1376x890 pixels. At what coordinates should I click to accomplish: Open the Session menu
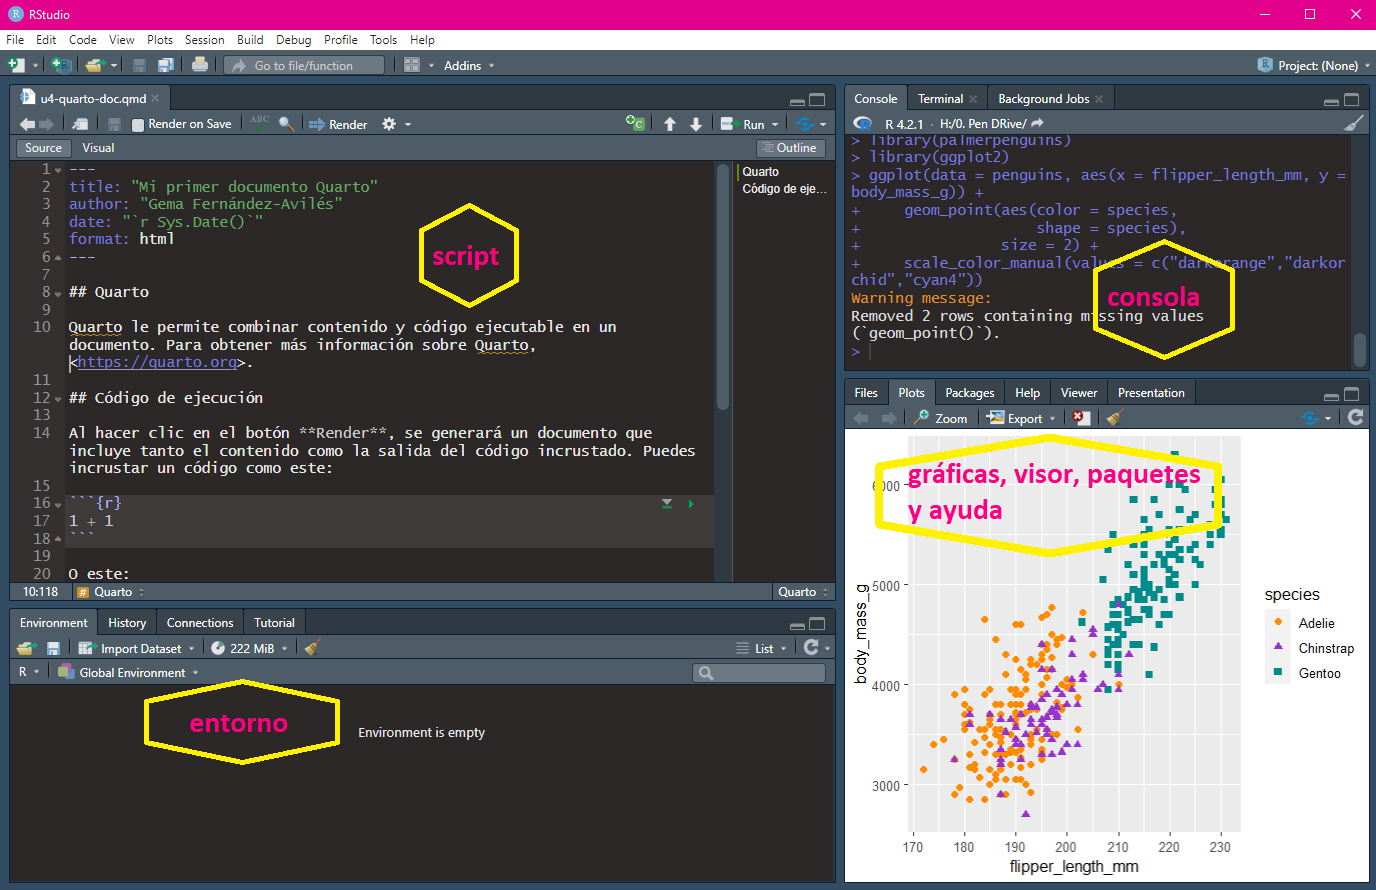point(204,40)
